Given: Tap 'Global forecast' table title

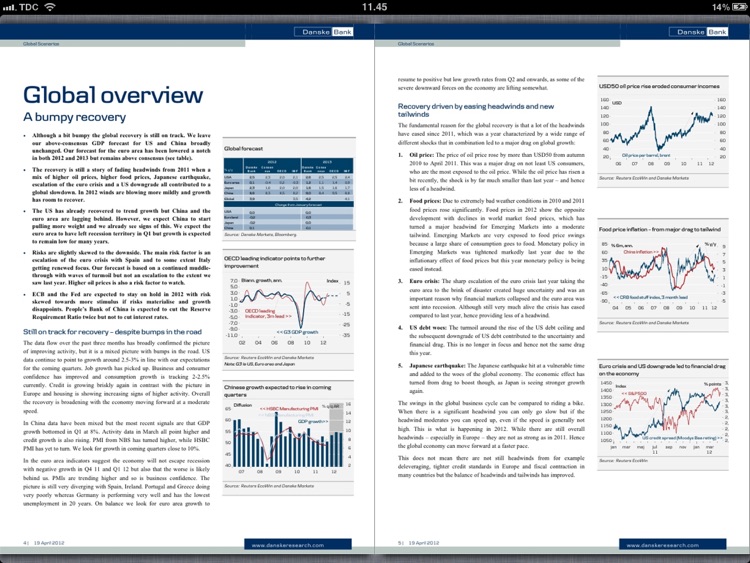Looking at the screenshot, I should [243, 149].
